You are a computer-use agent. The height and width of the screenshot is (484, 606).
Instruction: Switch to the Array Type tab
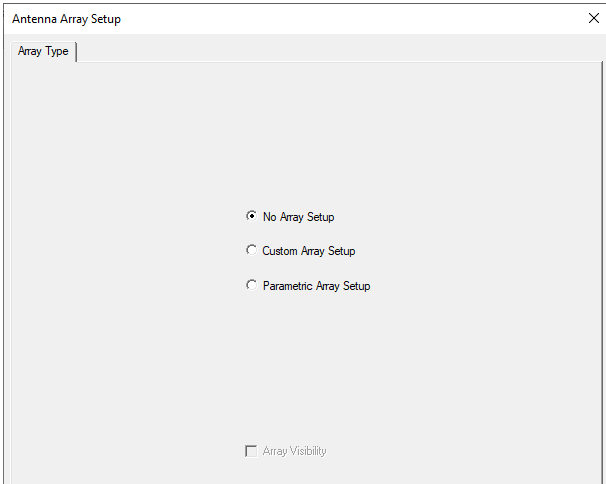[x=43, y=51]
